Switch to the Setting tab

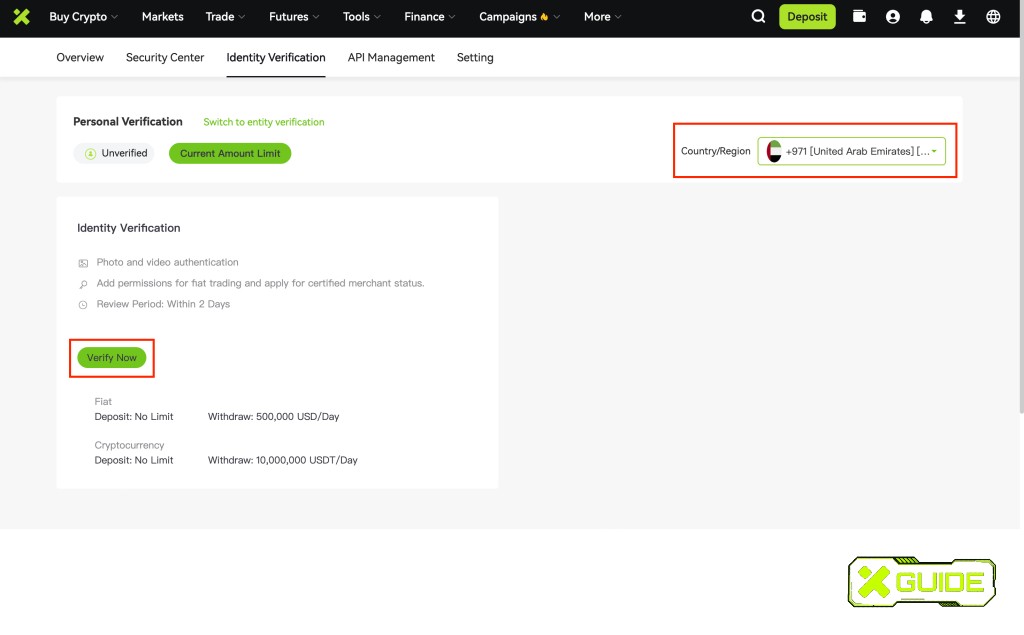click(x=475, y=57)
